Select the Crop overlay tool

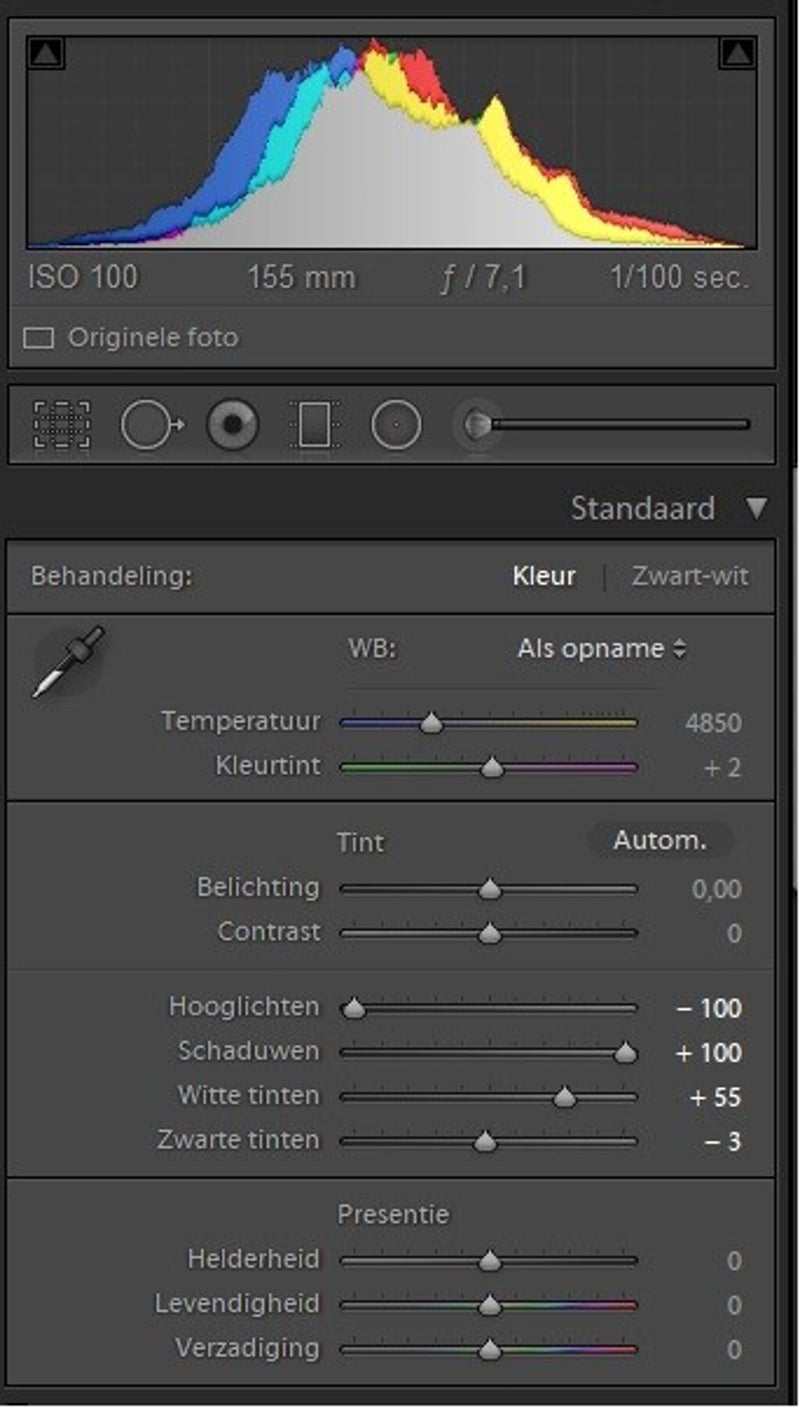click(62, 425)
